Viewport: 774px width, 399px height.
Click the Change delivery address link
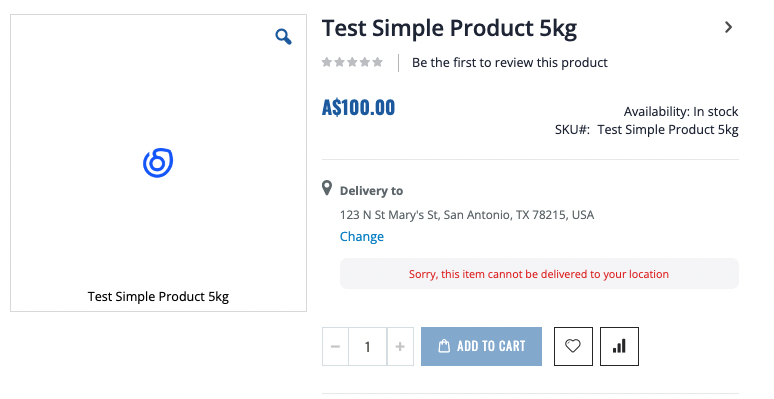coord(362,237)
